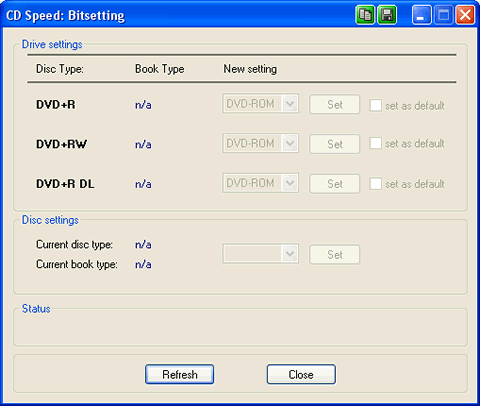This screenshot has width=480, height=406.
Task: Click the Close button
Action: point(301,374)
